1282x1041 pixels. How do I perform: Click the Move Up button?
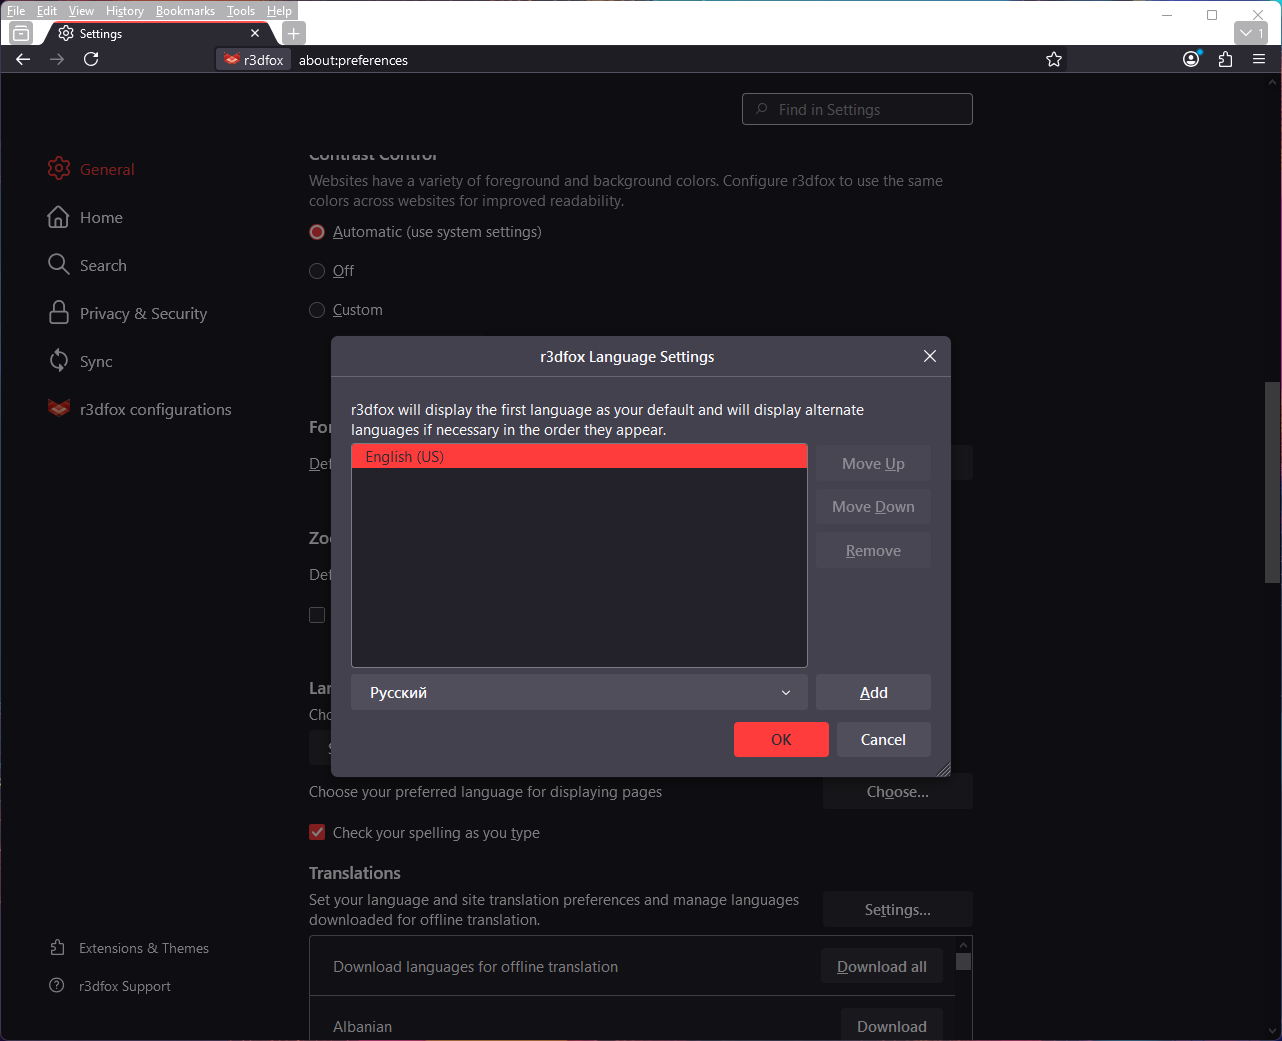tap(873, 463)
